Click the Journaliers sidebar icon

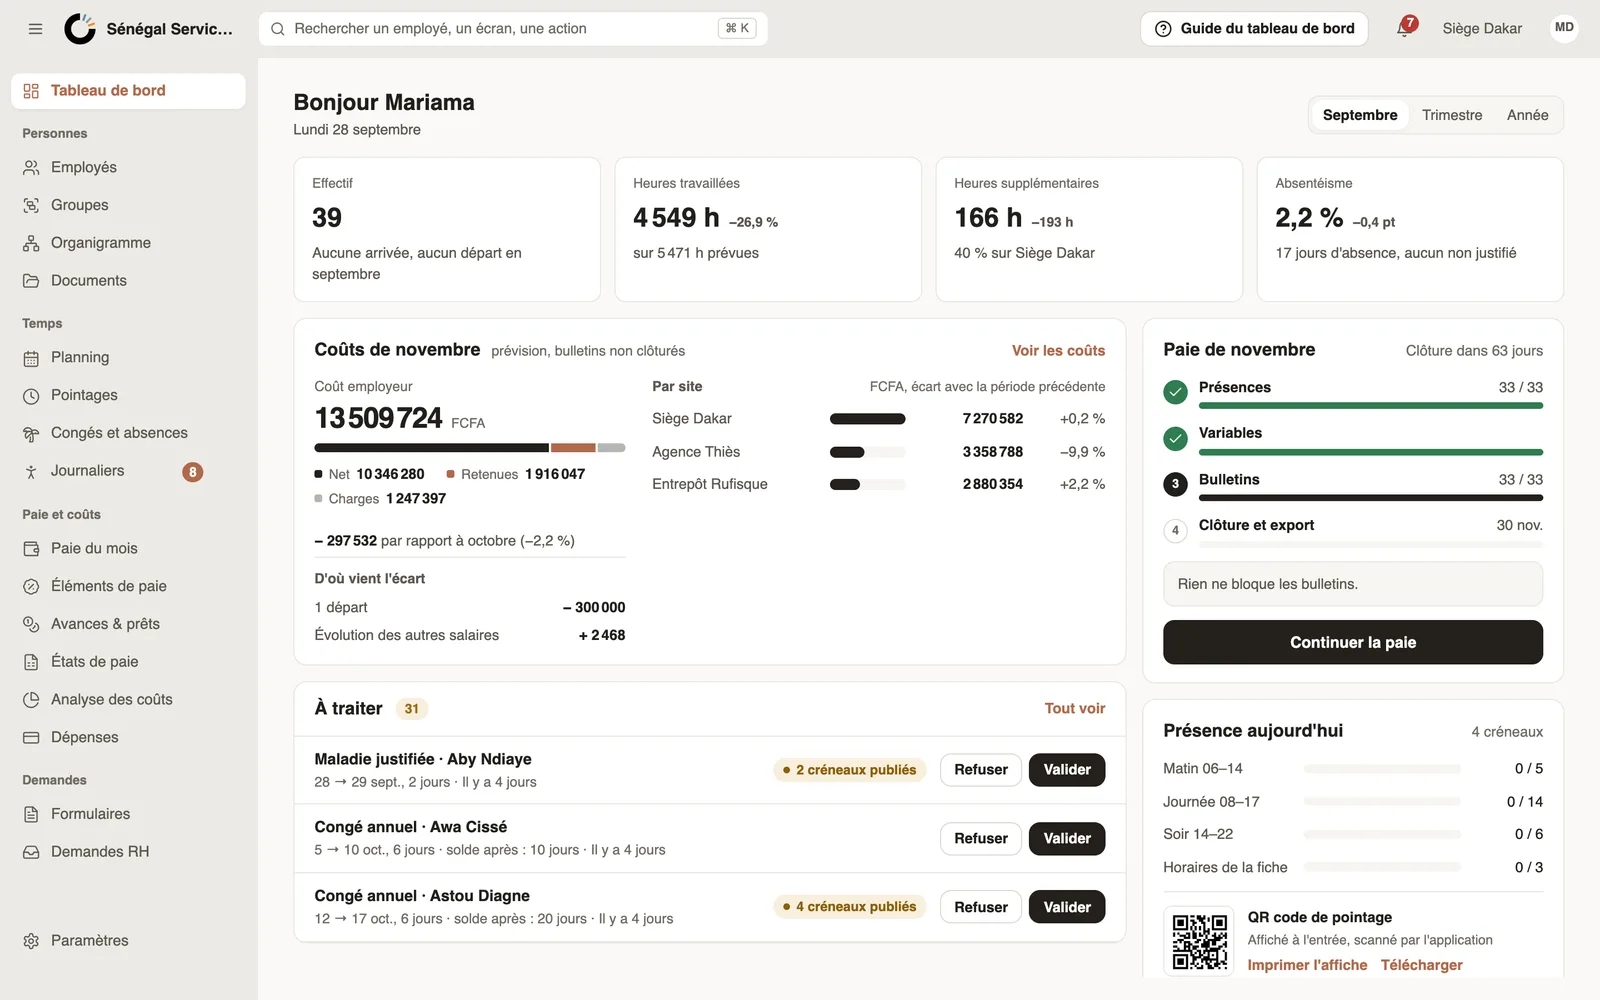click(x=31, y=471)
